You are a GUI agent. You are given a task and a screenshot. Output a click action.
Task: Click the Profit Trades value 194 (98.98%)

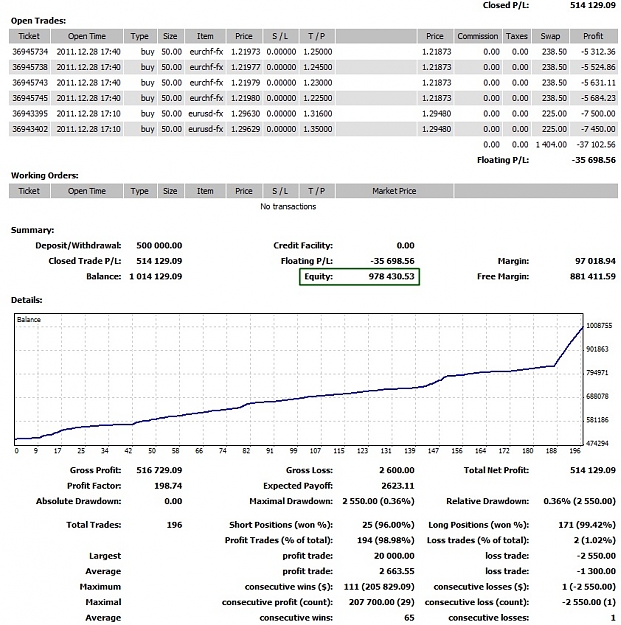385,540
